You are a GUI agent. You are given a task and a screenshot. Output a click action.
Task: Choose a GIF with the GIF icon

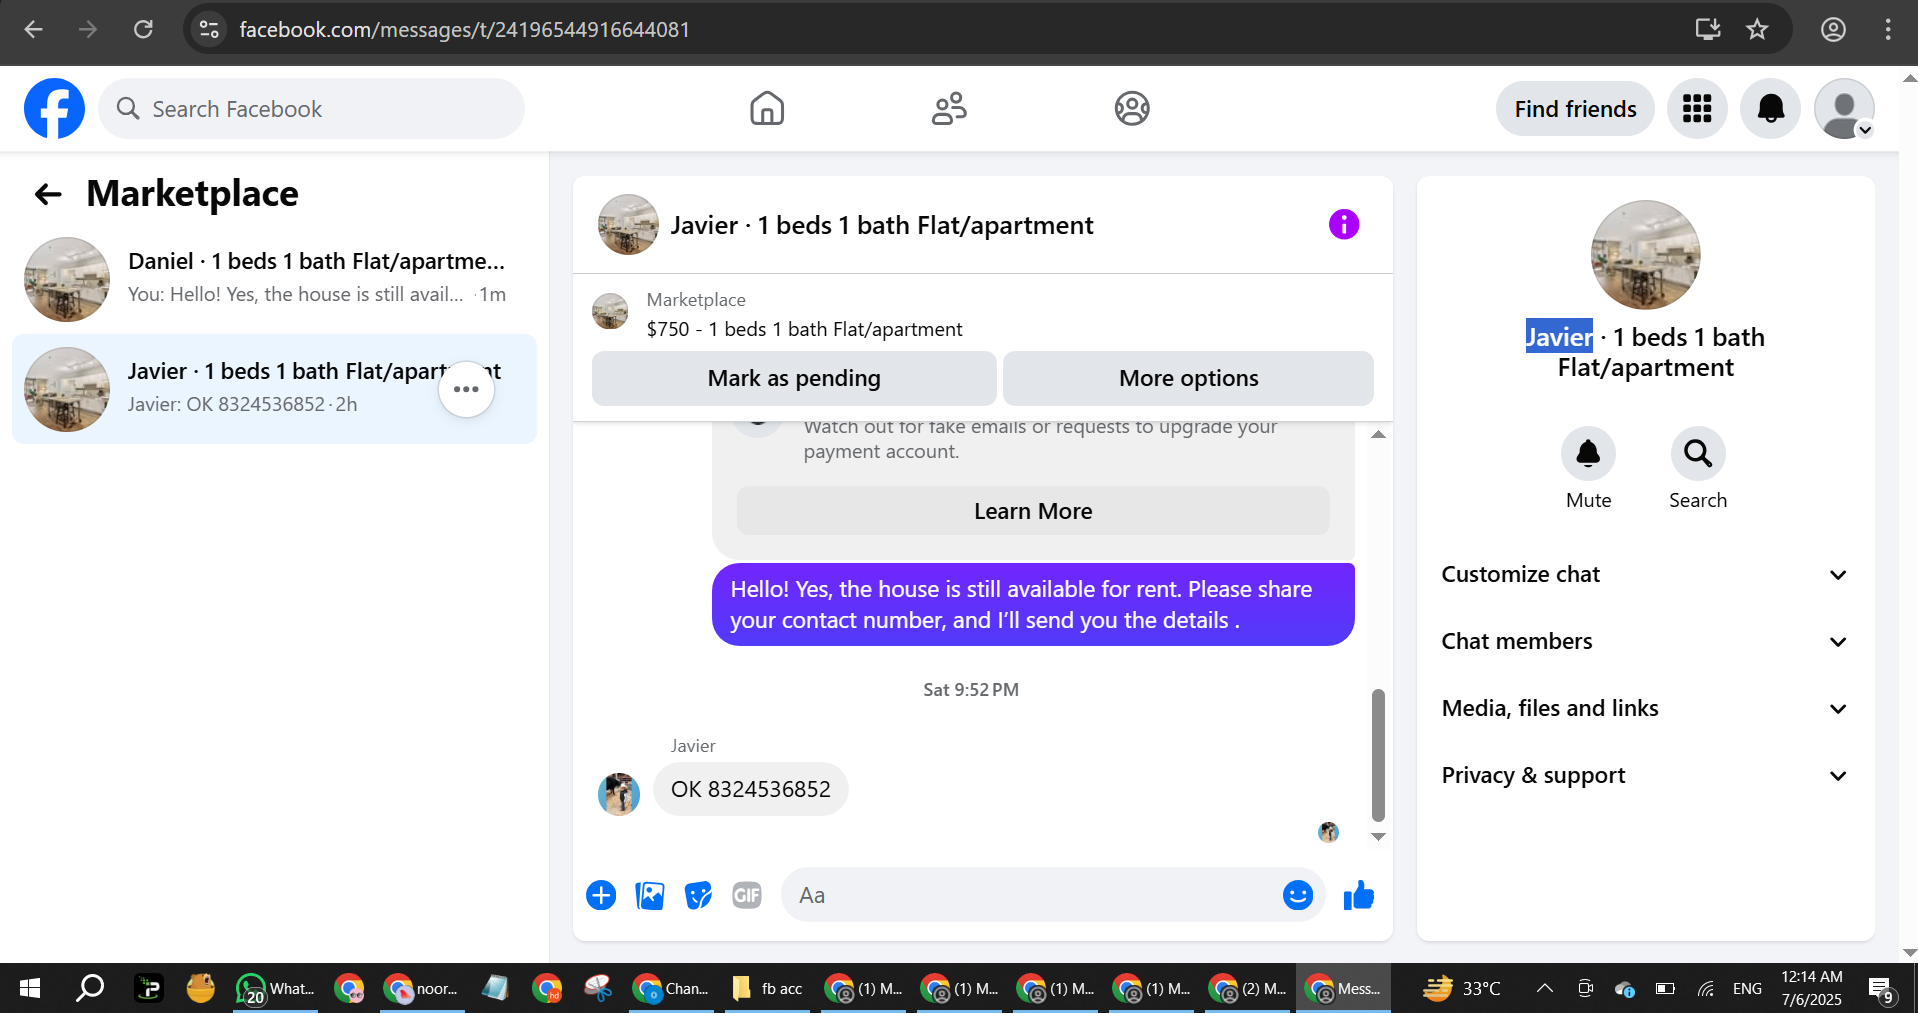pyautogui.click(x=747, y=895)
